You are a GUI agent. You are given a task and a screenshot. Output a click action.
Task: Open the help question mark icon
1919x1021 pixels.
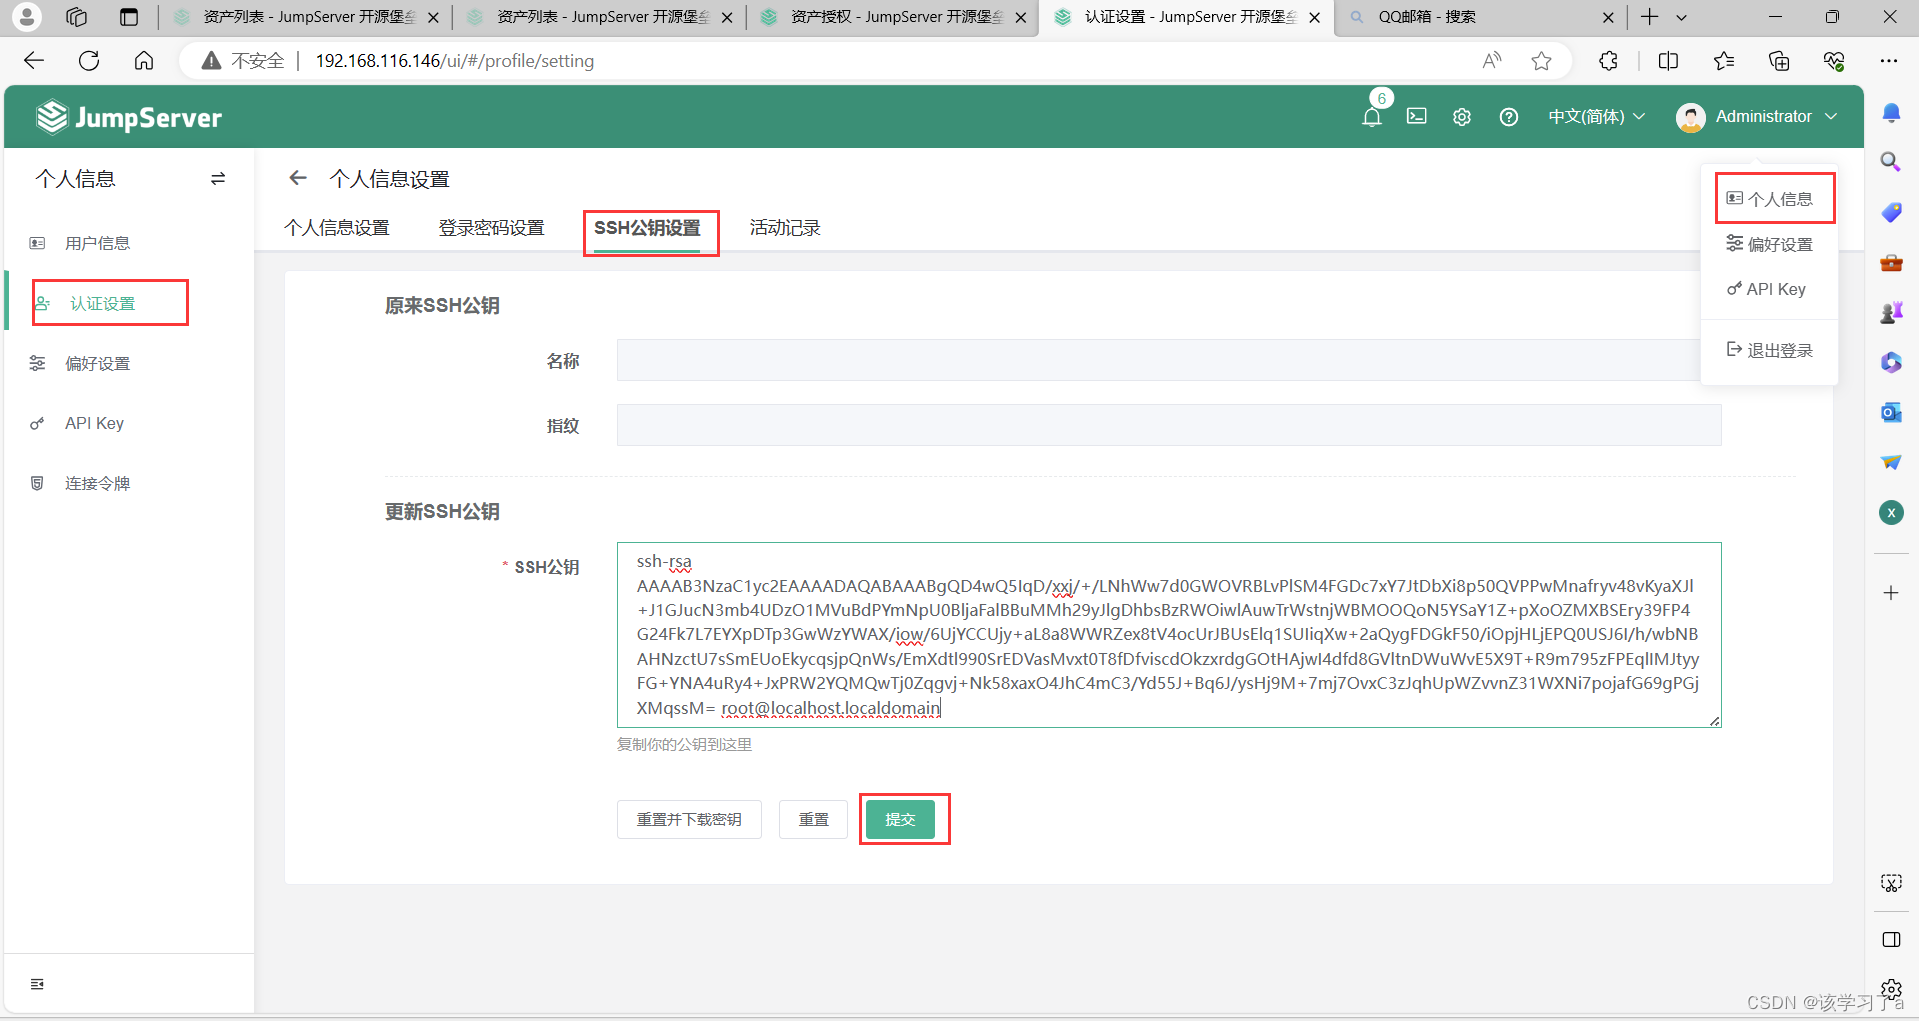[1509, 117]
